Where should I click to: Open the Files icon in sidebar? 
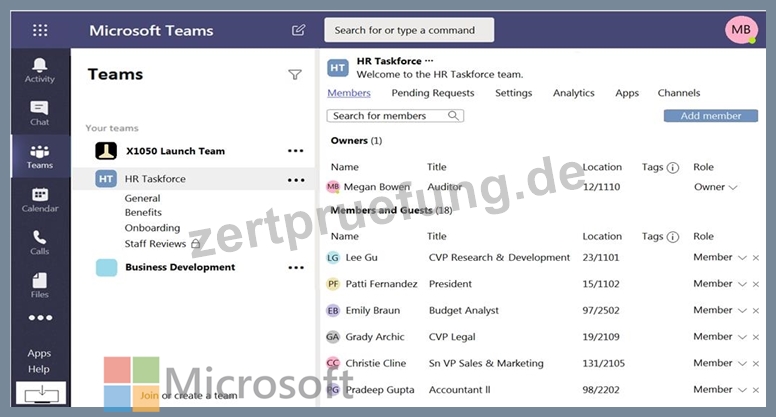pyautogui.click(x=40, y=280)
